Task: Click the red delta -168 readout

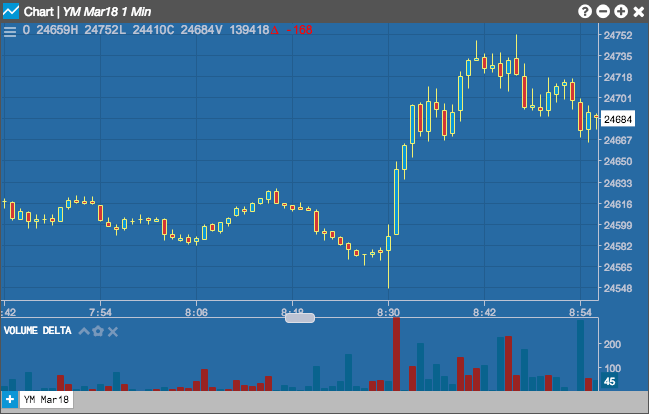Action: 291,30
